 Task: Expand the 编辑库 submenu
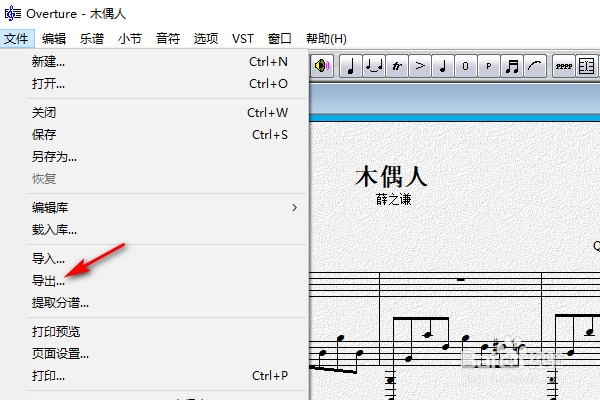(x=168, y=207)
